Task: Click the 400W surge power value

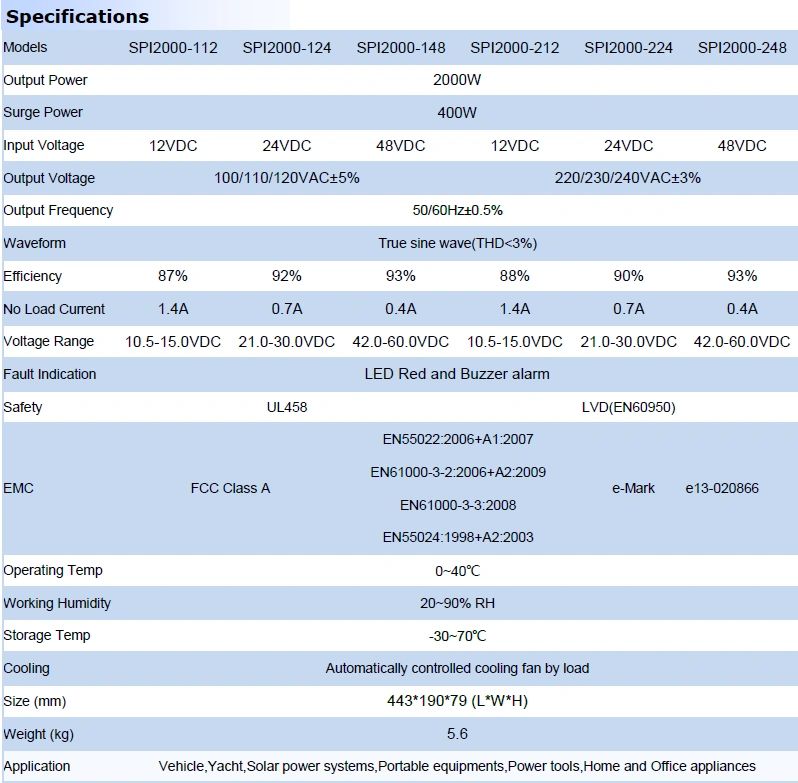Action: point(457,112)
